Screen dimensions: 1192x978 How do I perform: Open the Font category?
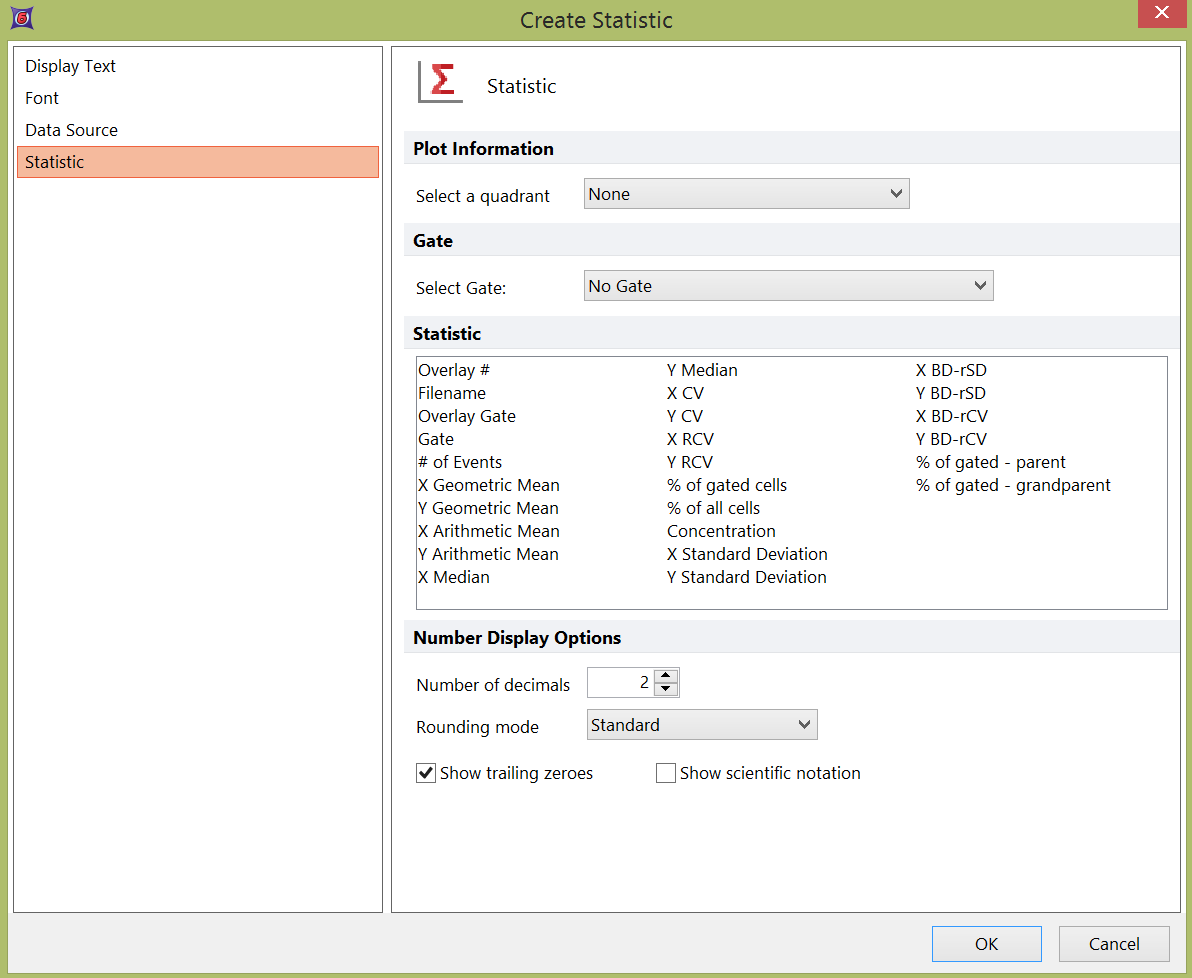[42, 98]
